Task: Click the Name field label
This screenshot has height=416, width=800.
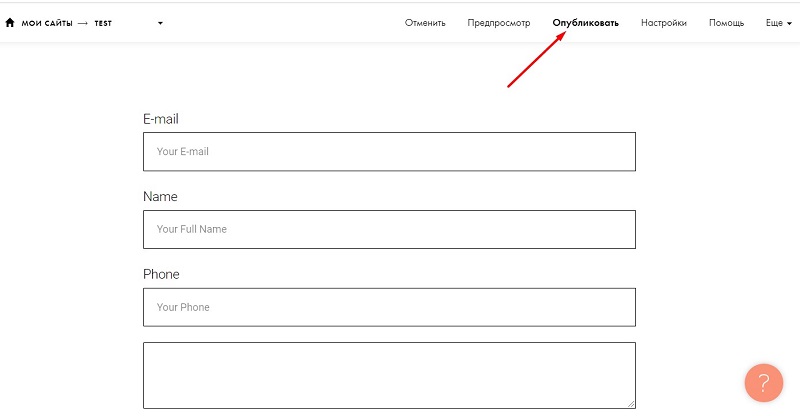Action: point(160,197)
